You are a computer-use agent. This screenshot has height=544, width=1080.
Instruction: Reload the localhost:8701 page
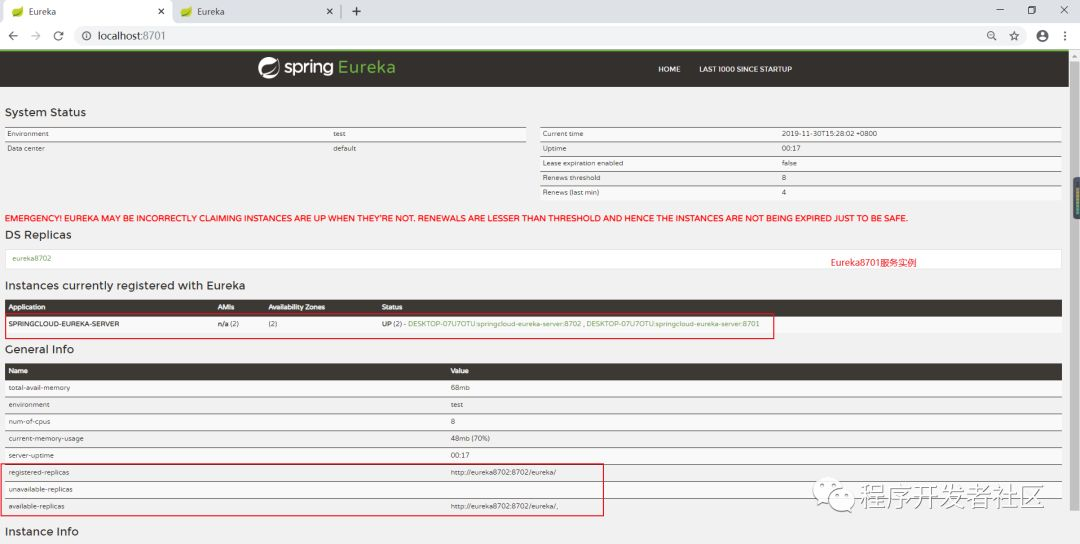click(x=59, y=36)
